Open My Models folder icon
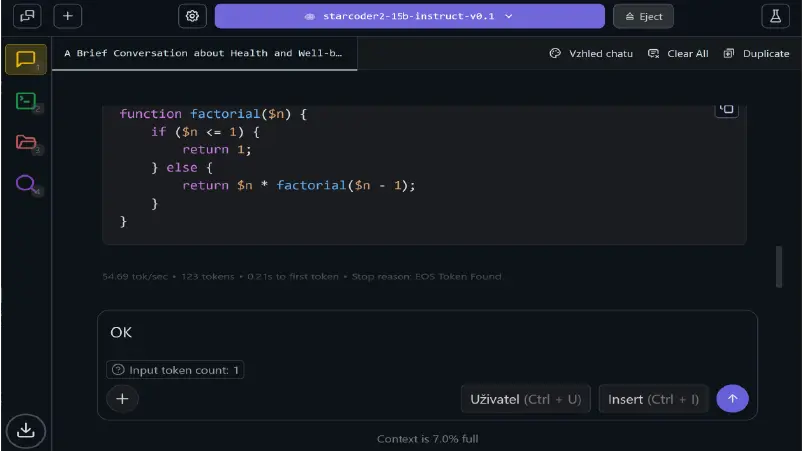803x451 pixels. pos(26,142)
